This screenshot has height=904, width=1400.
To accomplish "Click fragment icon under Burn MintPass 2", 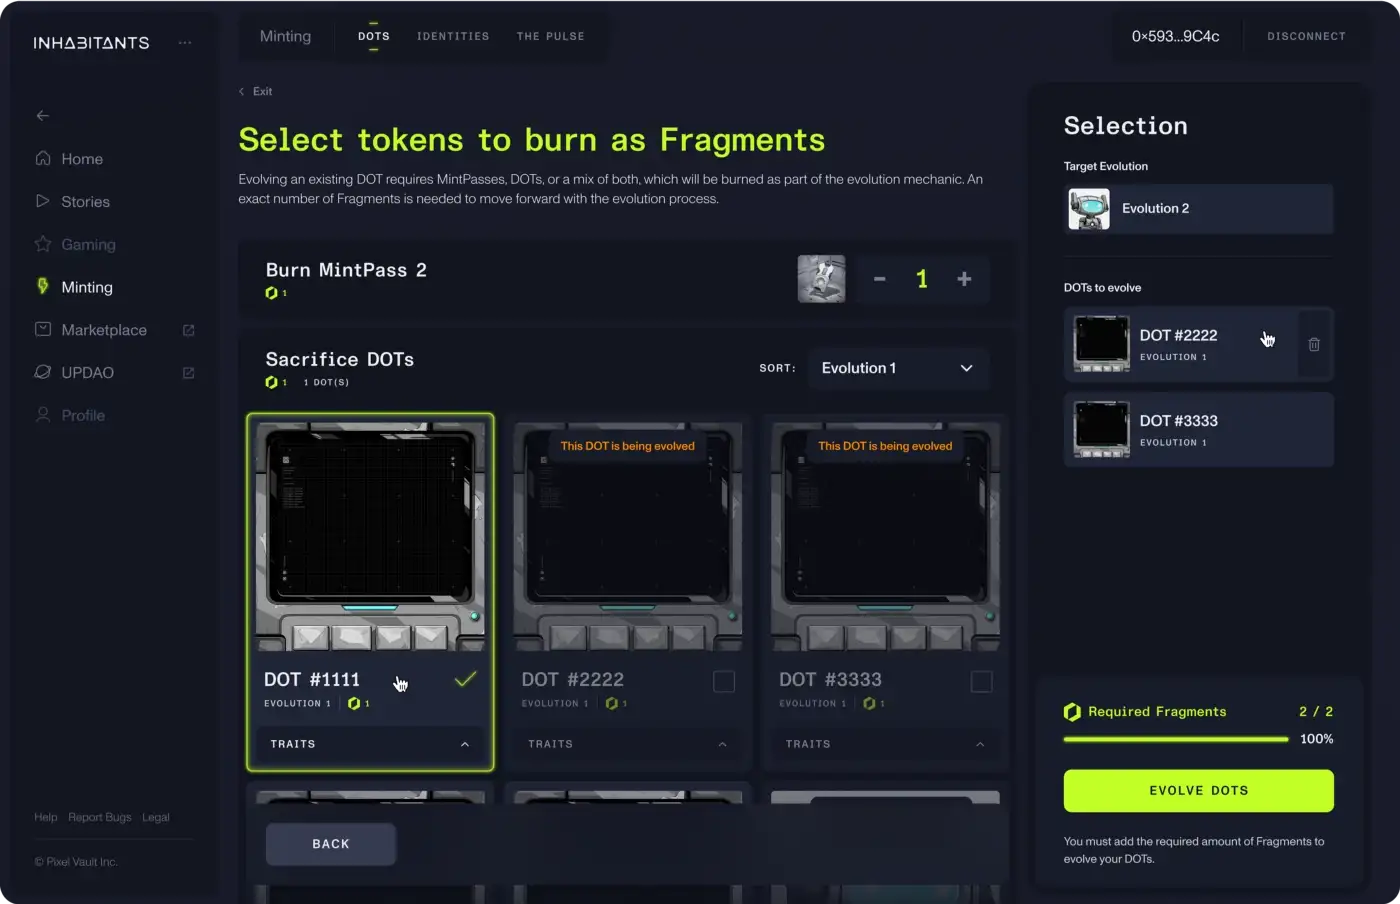I will 271,293.
